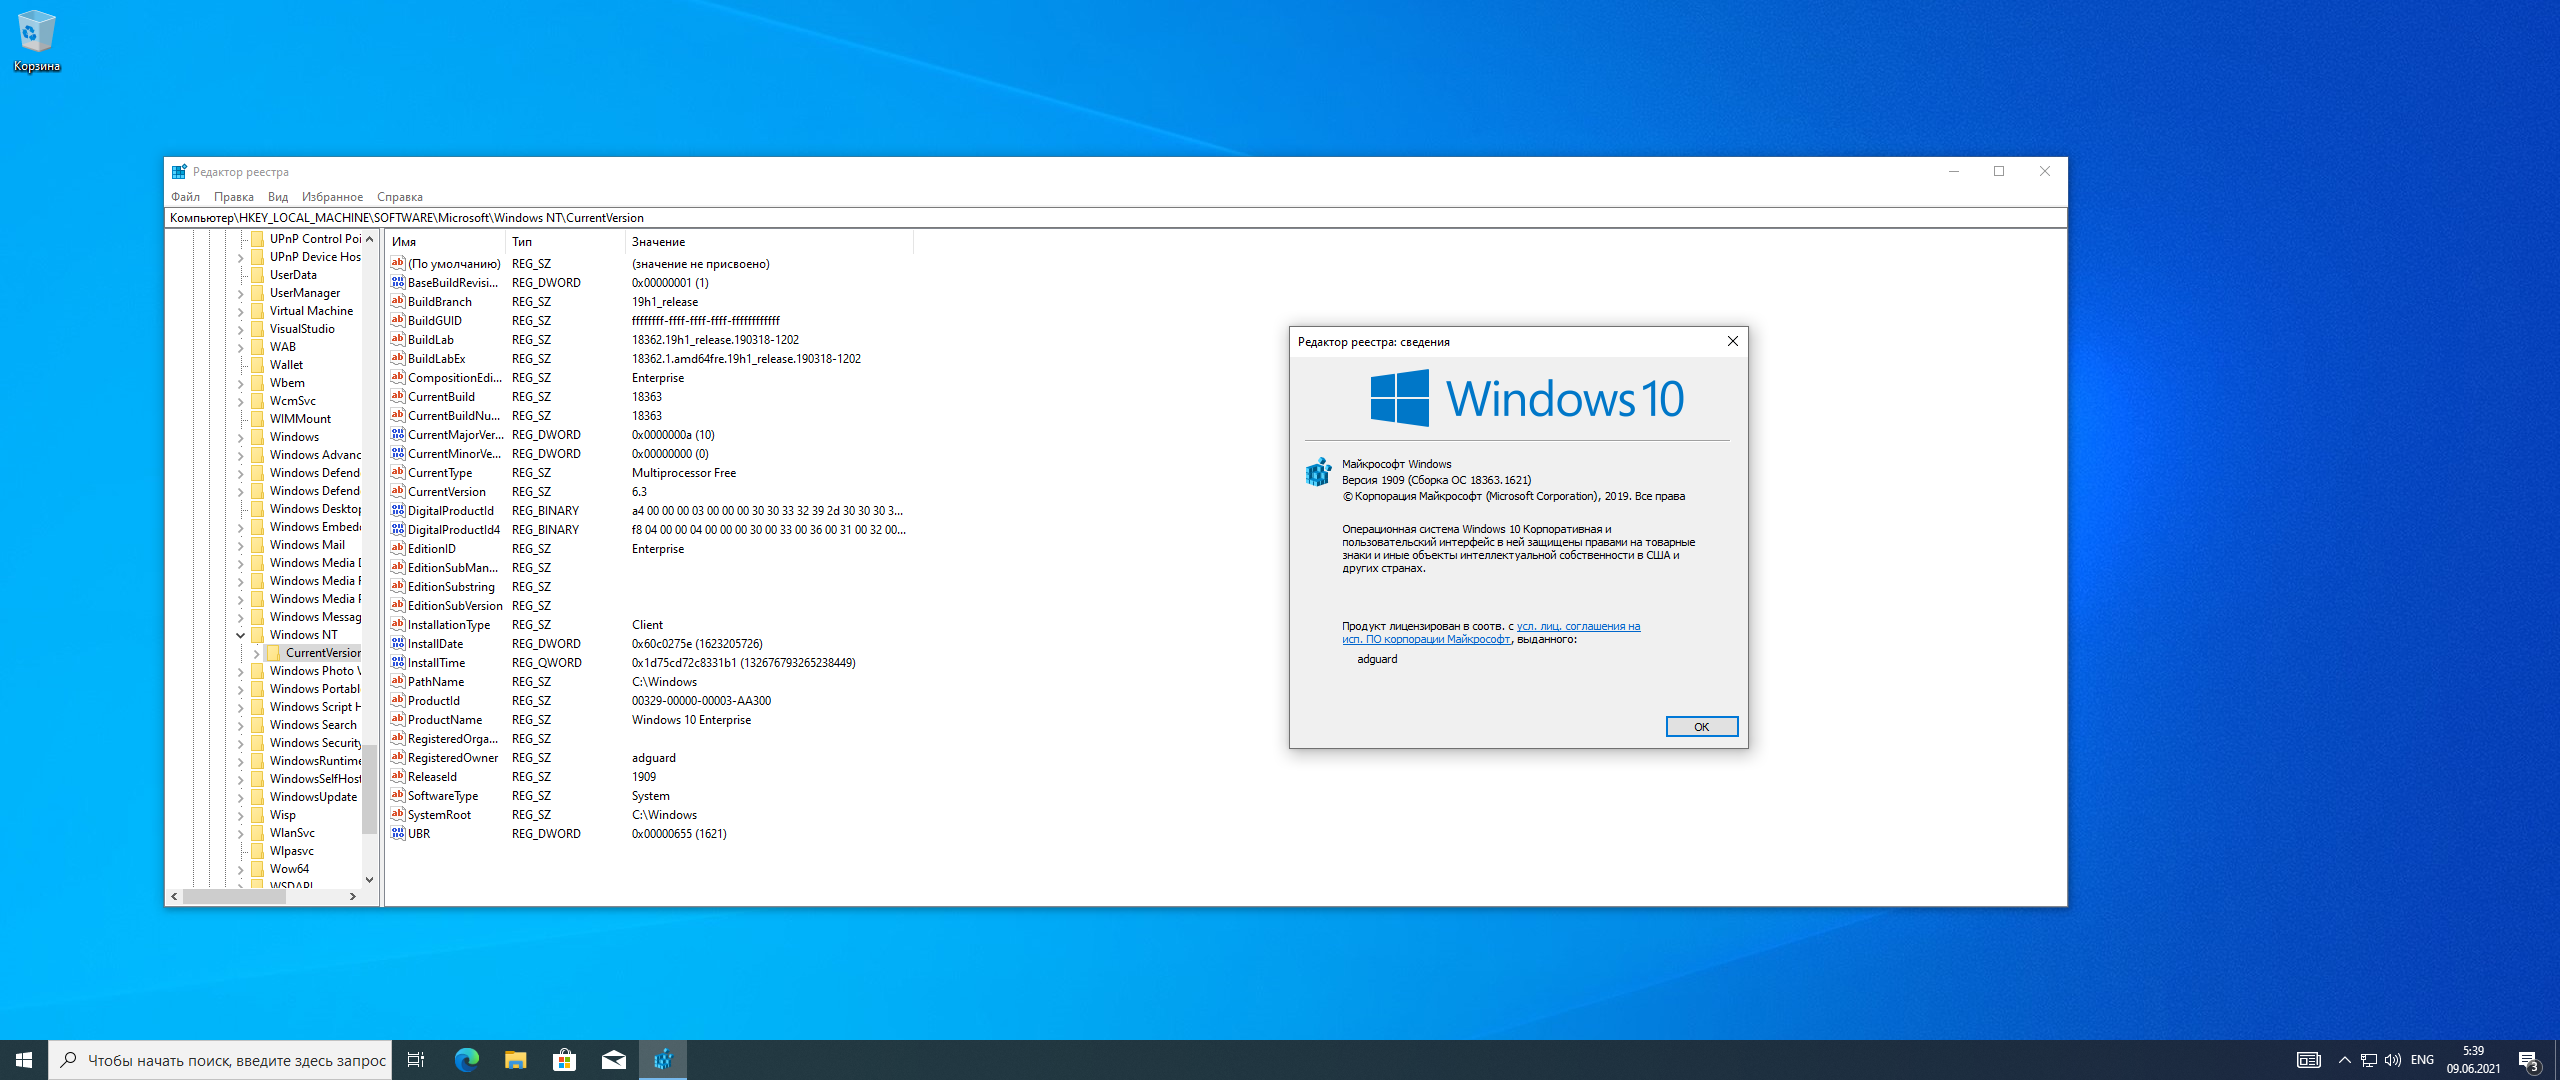Expand the Virtual Machine tree node
The image size is (2560, 1080).
tap(241, 312)
